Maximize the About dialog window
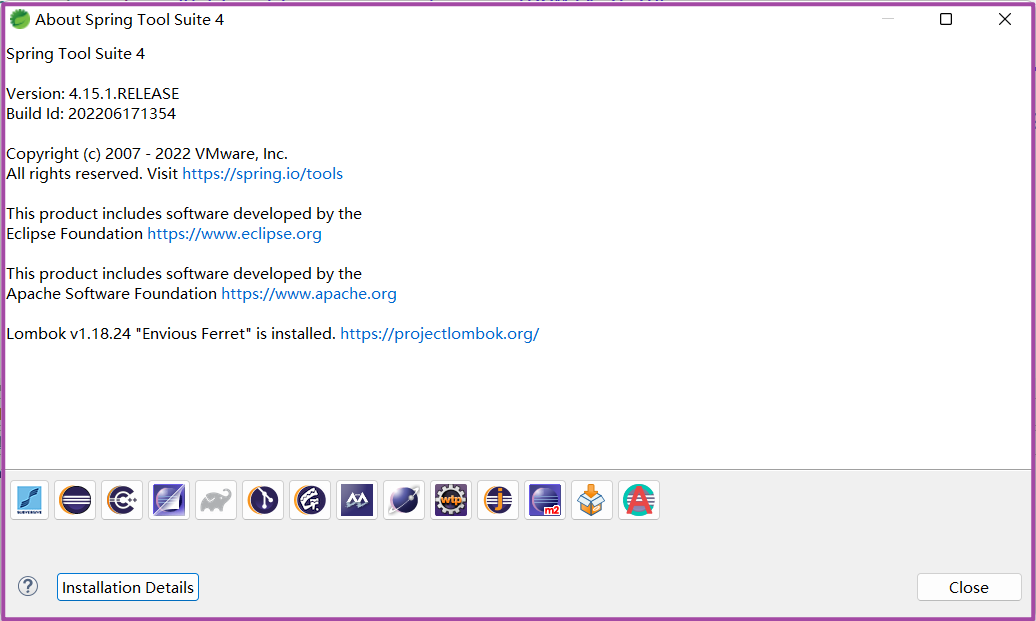Viewport: 1036px width, 621px height. pos(945,19)
